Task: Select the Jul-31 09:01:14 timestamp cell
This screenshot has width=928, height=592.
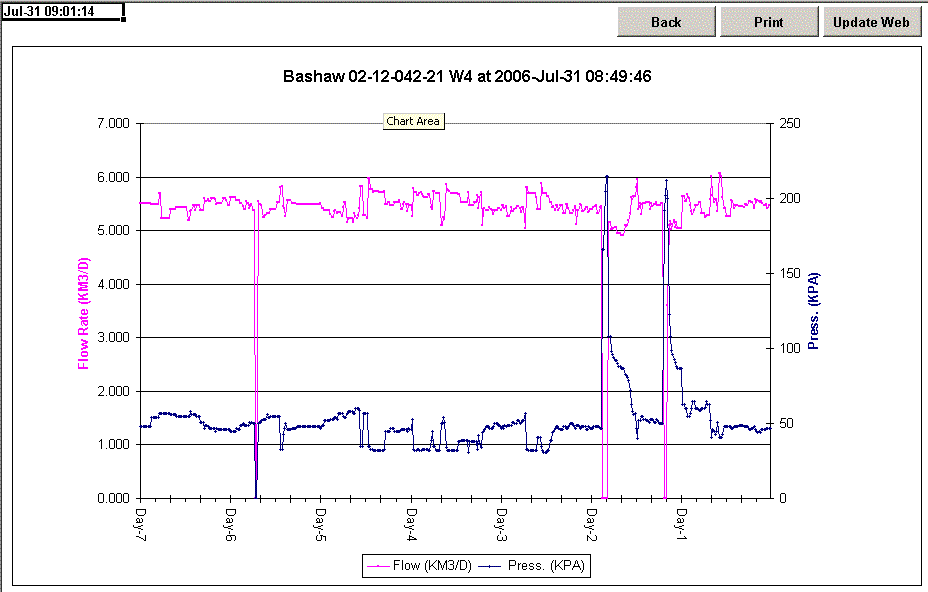Action: pos(61,11)
